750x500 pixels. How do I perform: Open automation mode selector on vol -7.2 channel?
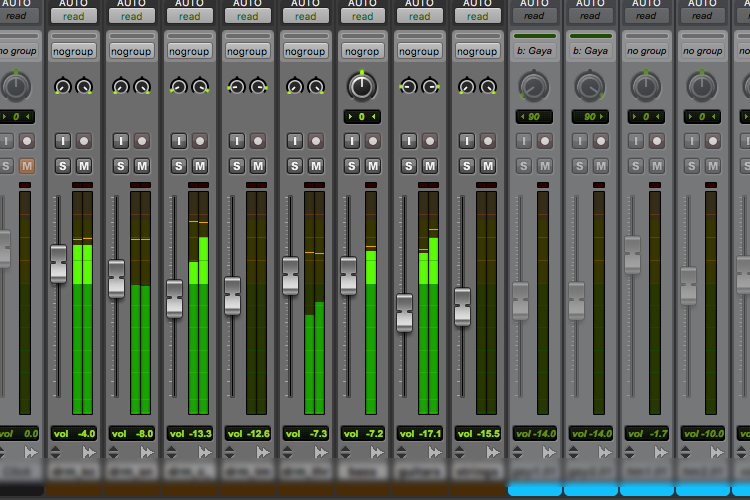pos(363,16)
